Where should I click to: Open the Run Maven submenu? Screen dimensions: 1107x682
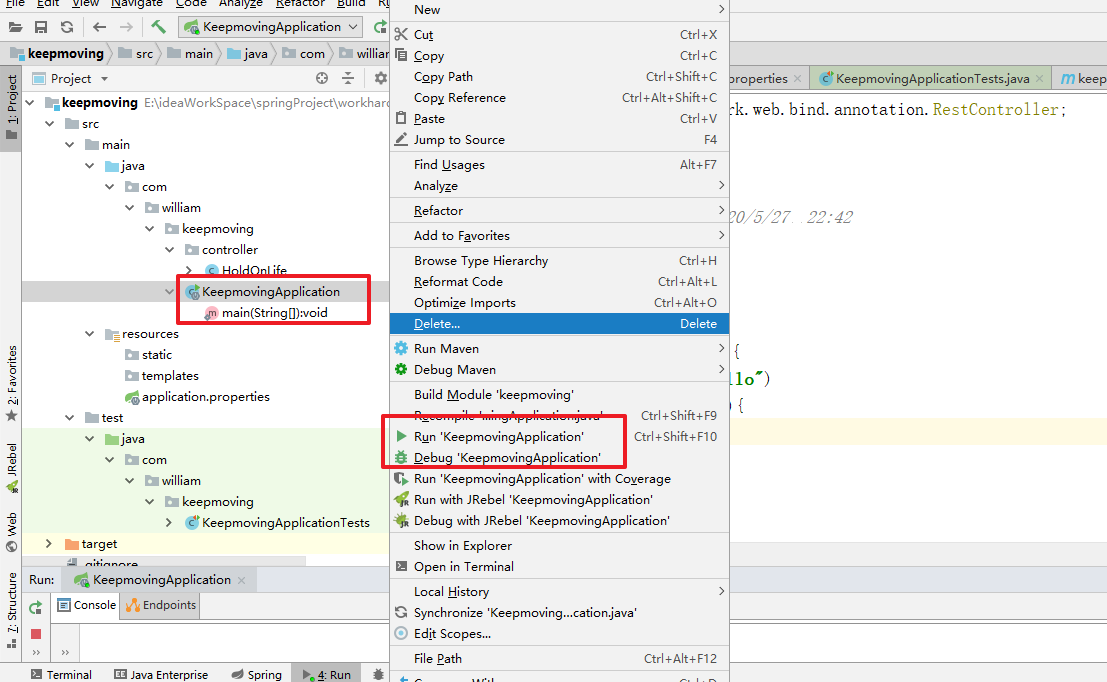559,349
